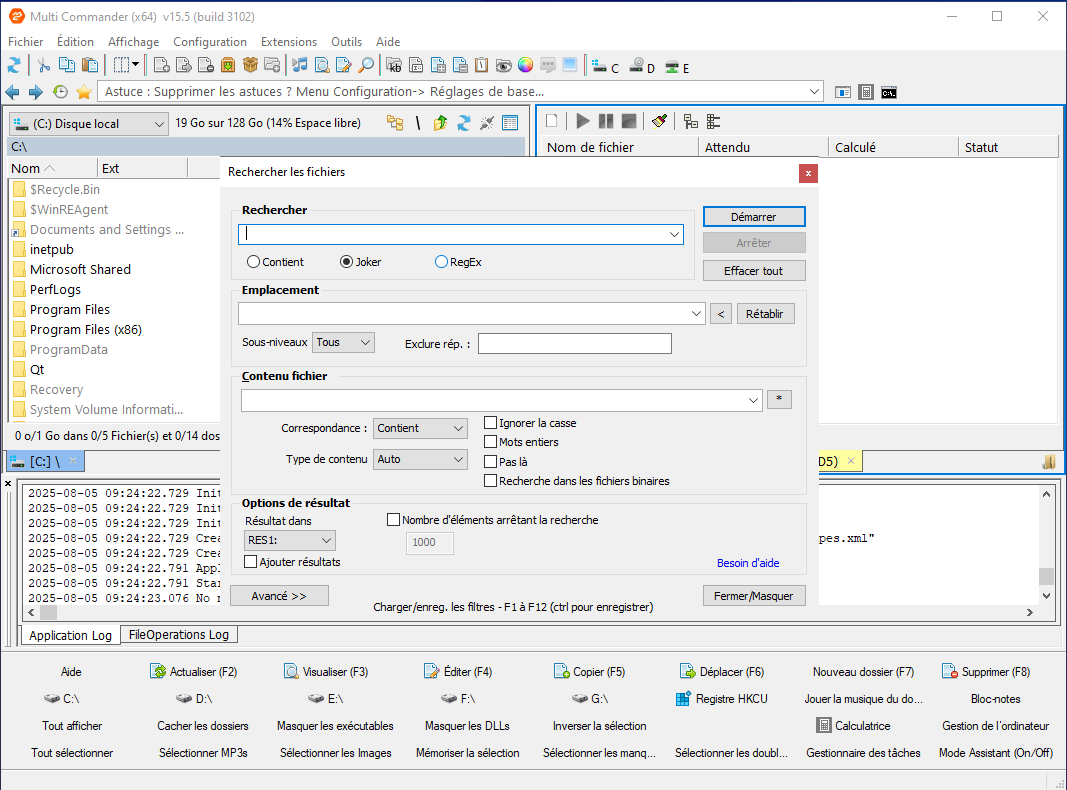1067x790 pixels.
Task: Click the calculator icon beside the tips bar
Action: (x=866, y=92)
